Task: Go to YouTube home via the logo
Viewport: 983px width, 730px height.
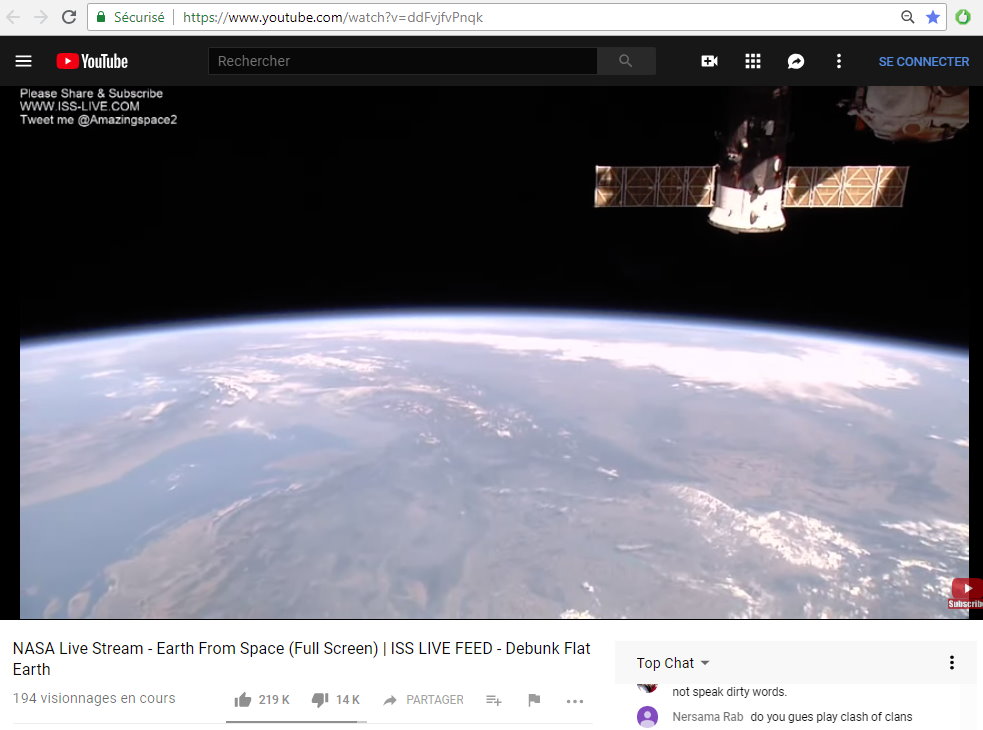Action: pos(92,61)
